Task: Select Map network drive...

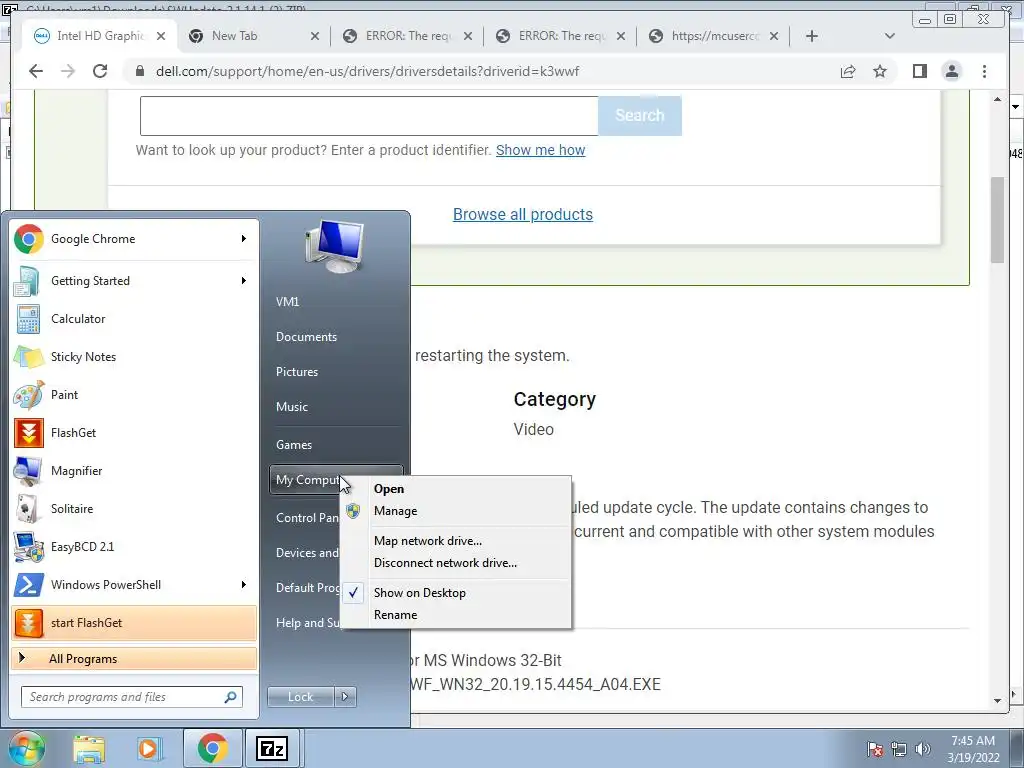Action: tap(456, 541)
